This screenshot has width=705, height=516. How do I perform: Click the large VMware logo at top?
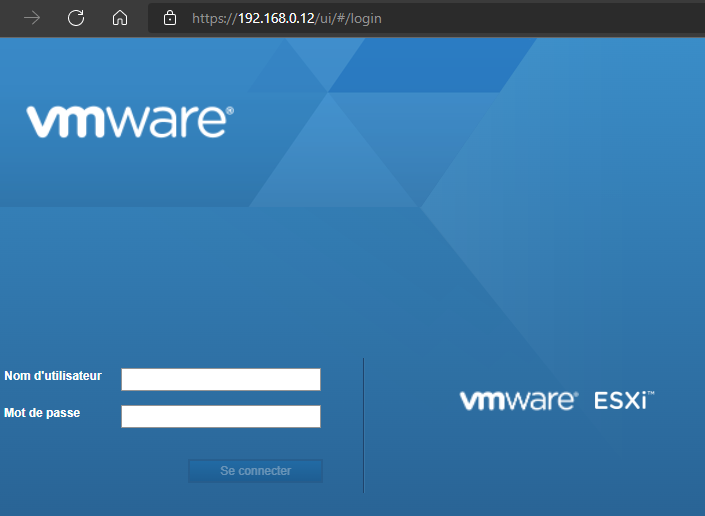130,120
